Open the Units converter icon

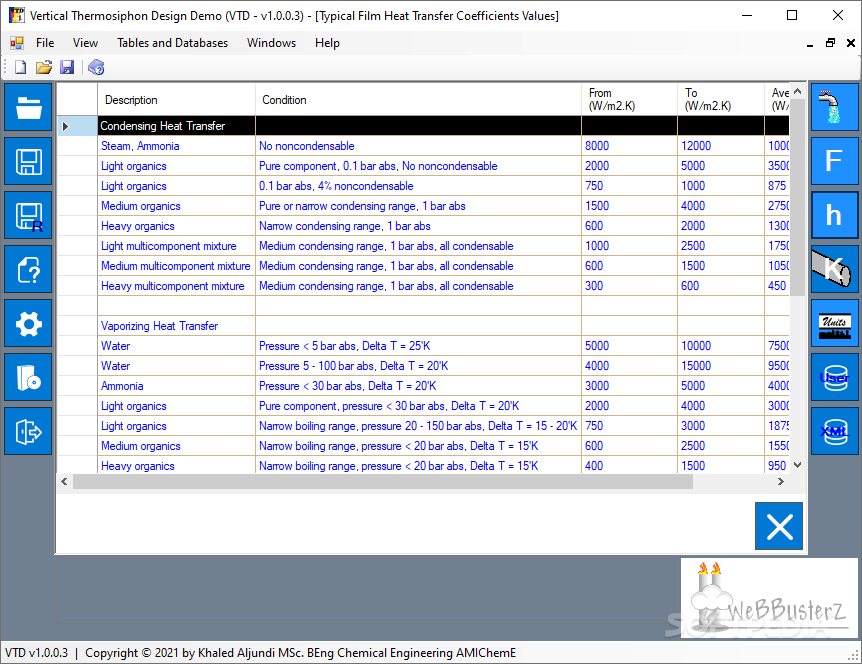[835, 323]
